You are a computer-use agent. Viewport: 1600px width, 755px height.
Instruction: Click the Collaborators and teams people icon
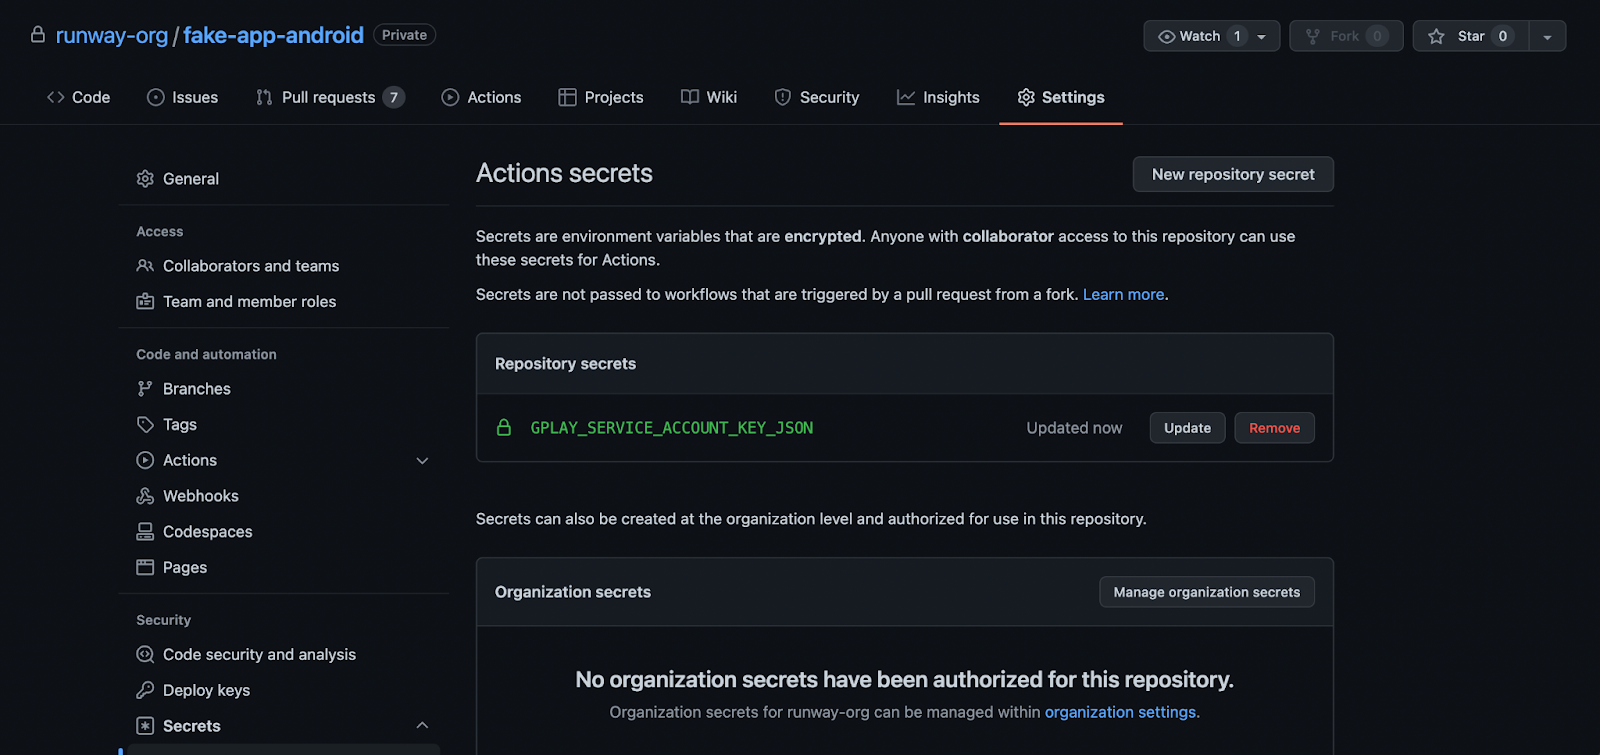coord(145,266)
